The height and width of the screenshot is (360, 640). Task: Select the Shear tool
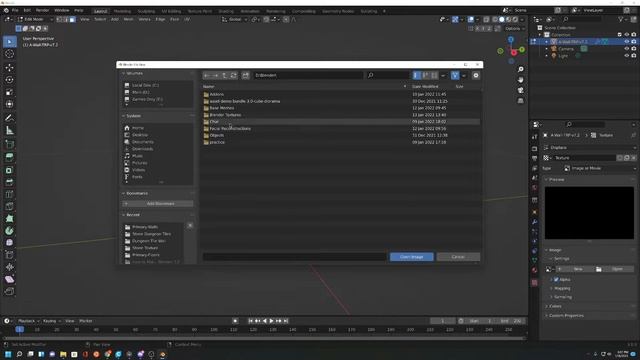tap(9, 279)
